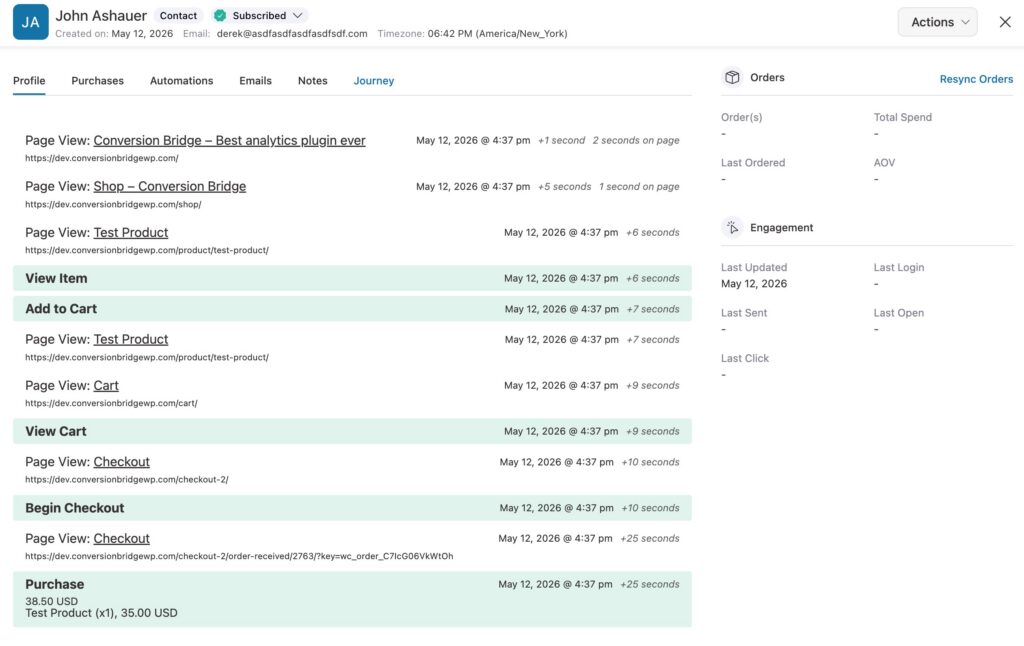
Task: Click the Orders section heading
Action: tap(767, 77)
